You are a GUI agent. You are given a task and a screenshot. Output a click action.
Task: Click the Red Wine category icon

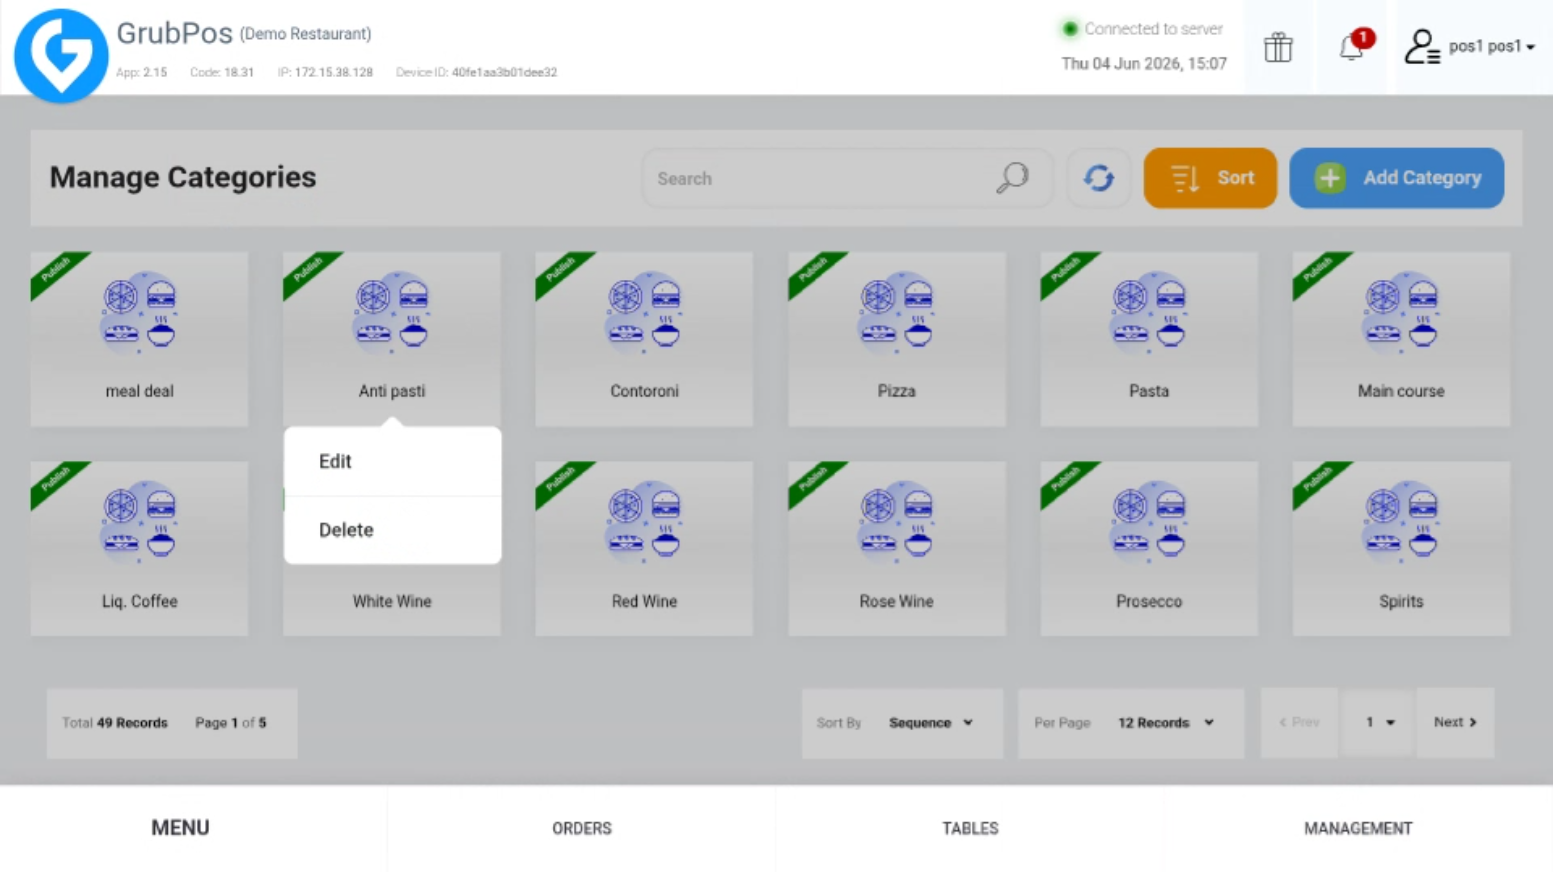click(644, 521)
